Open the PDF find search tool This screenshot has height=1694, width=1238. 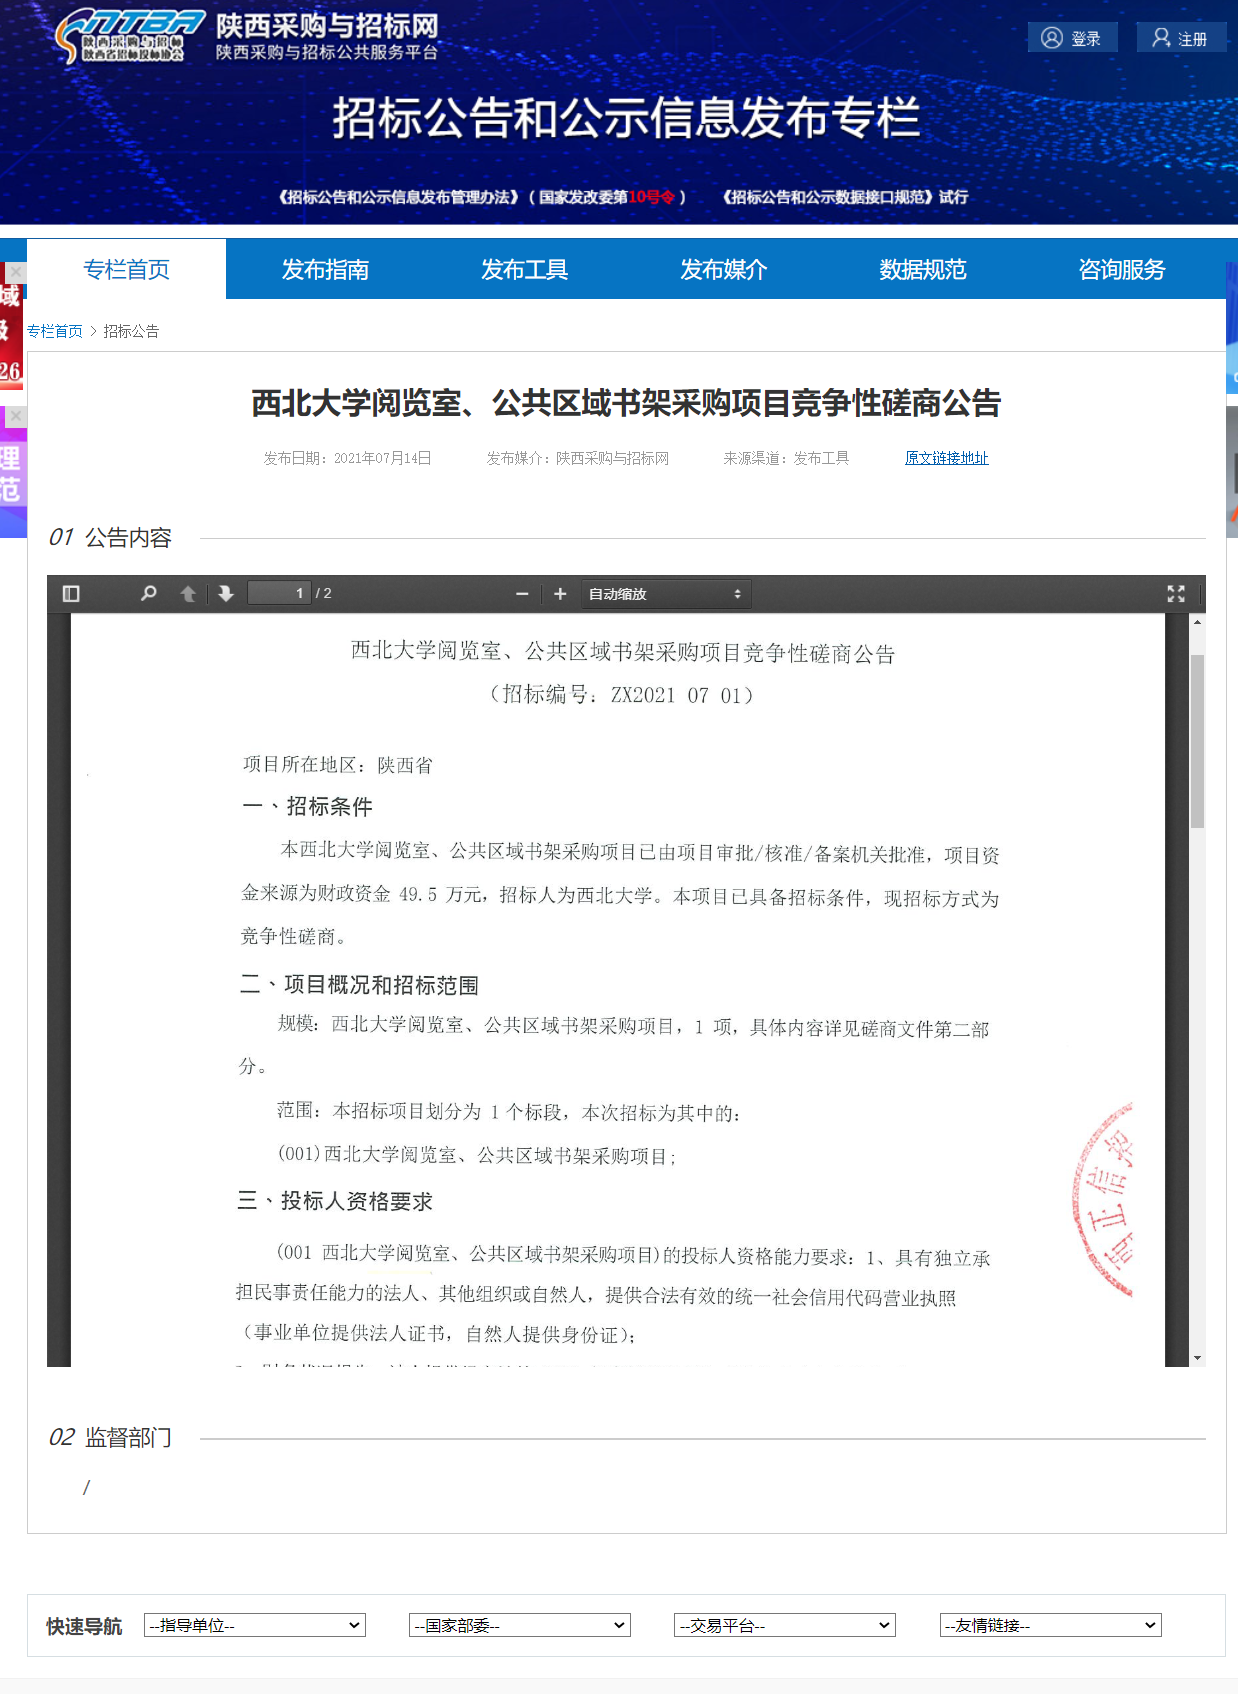pyautogui.click(x=149, y=594)
